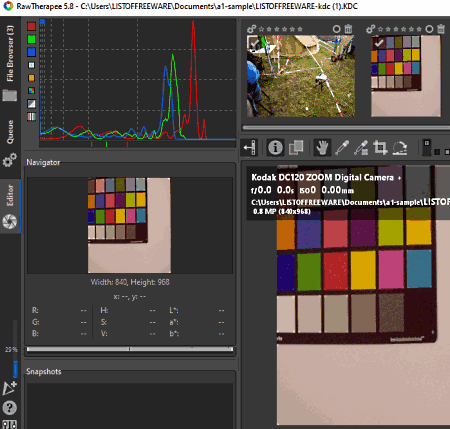The image size is (450, 429).
Task: Move the color chart thumbnail to trash
Action: (x=441, y=29)
